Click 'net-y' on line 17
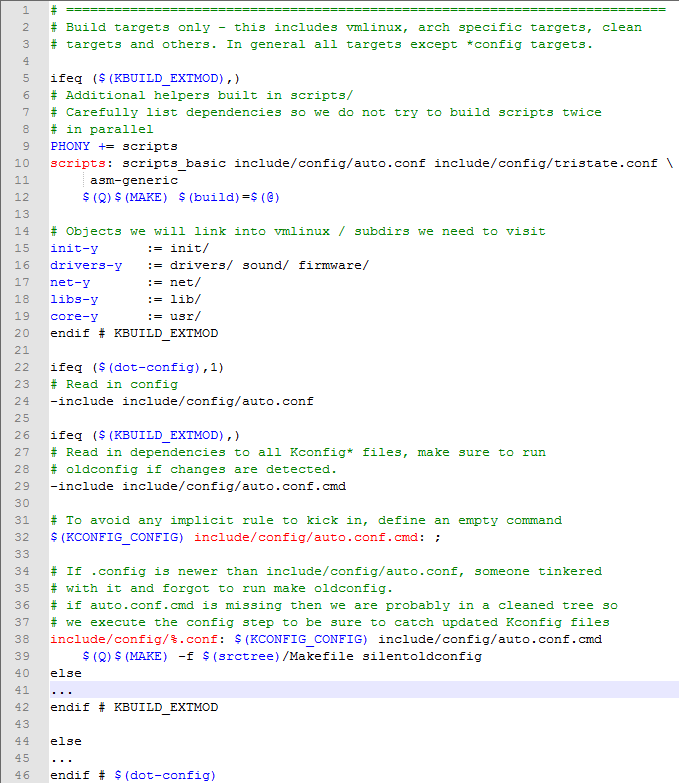 (x=70, y=282)
